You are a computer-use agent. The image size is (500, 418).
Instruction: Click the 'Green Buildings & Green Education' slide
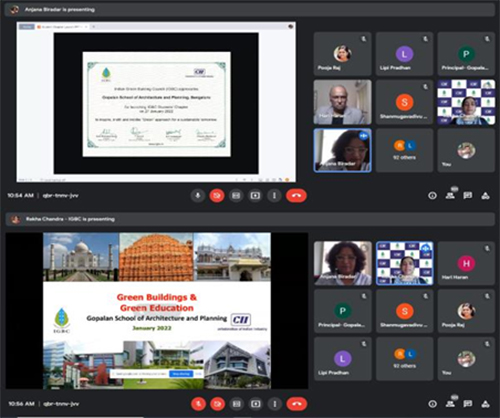157,311
